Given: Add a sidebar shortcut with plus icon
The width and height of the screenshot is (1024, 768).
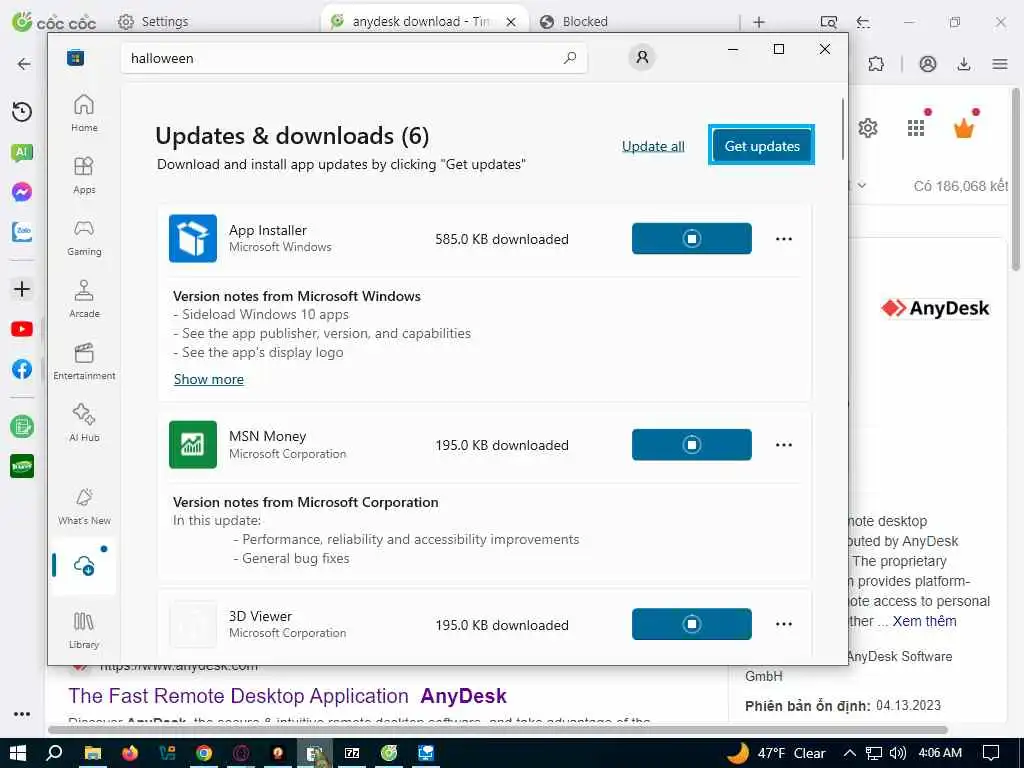Looking at the screenshot, I should tap(22, 289).
